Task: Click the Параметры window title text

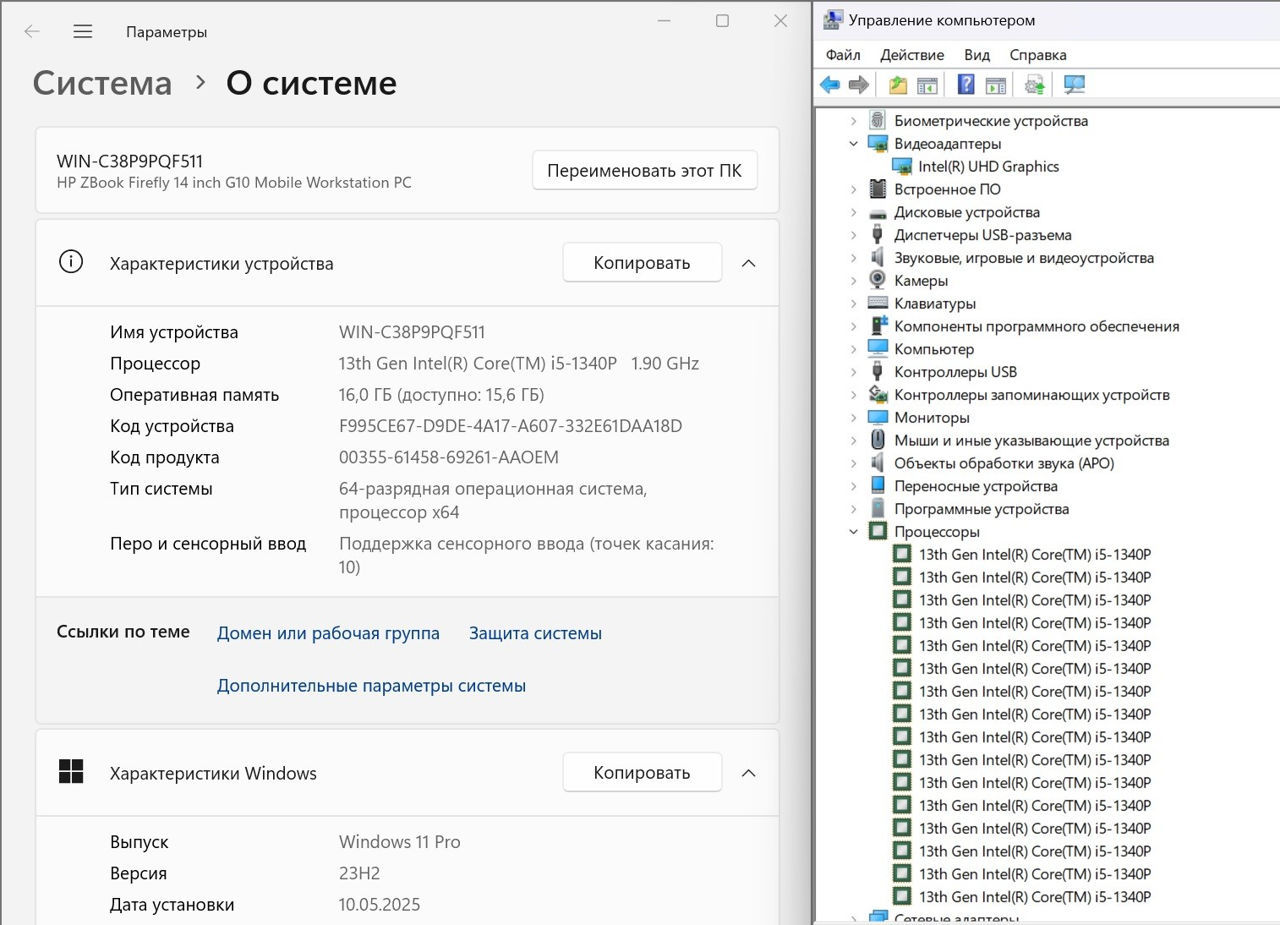Action: (167, 32)
